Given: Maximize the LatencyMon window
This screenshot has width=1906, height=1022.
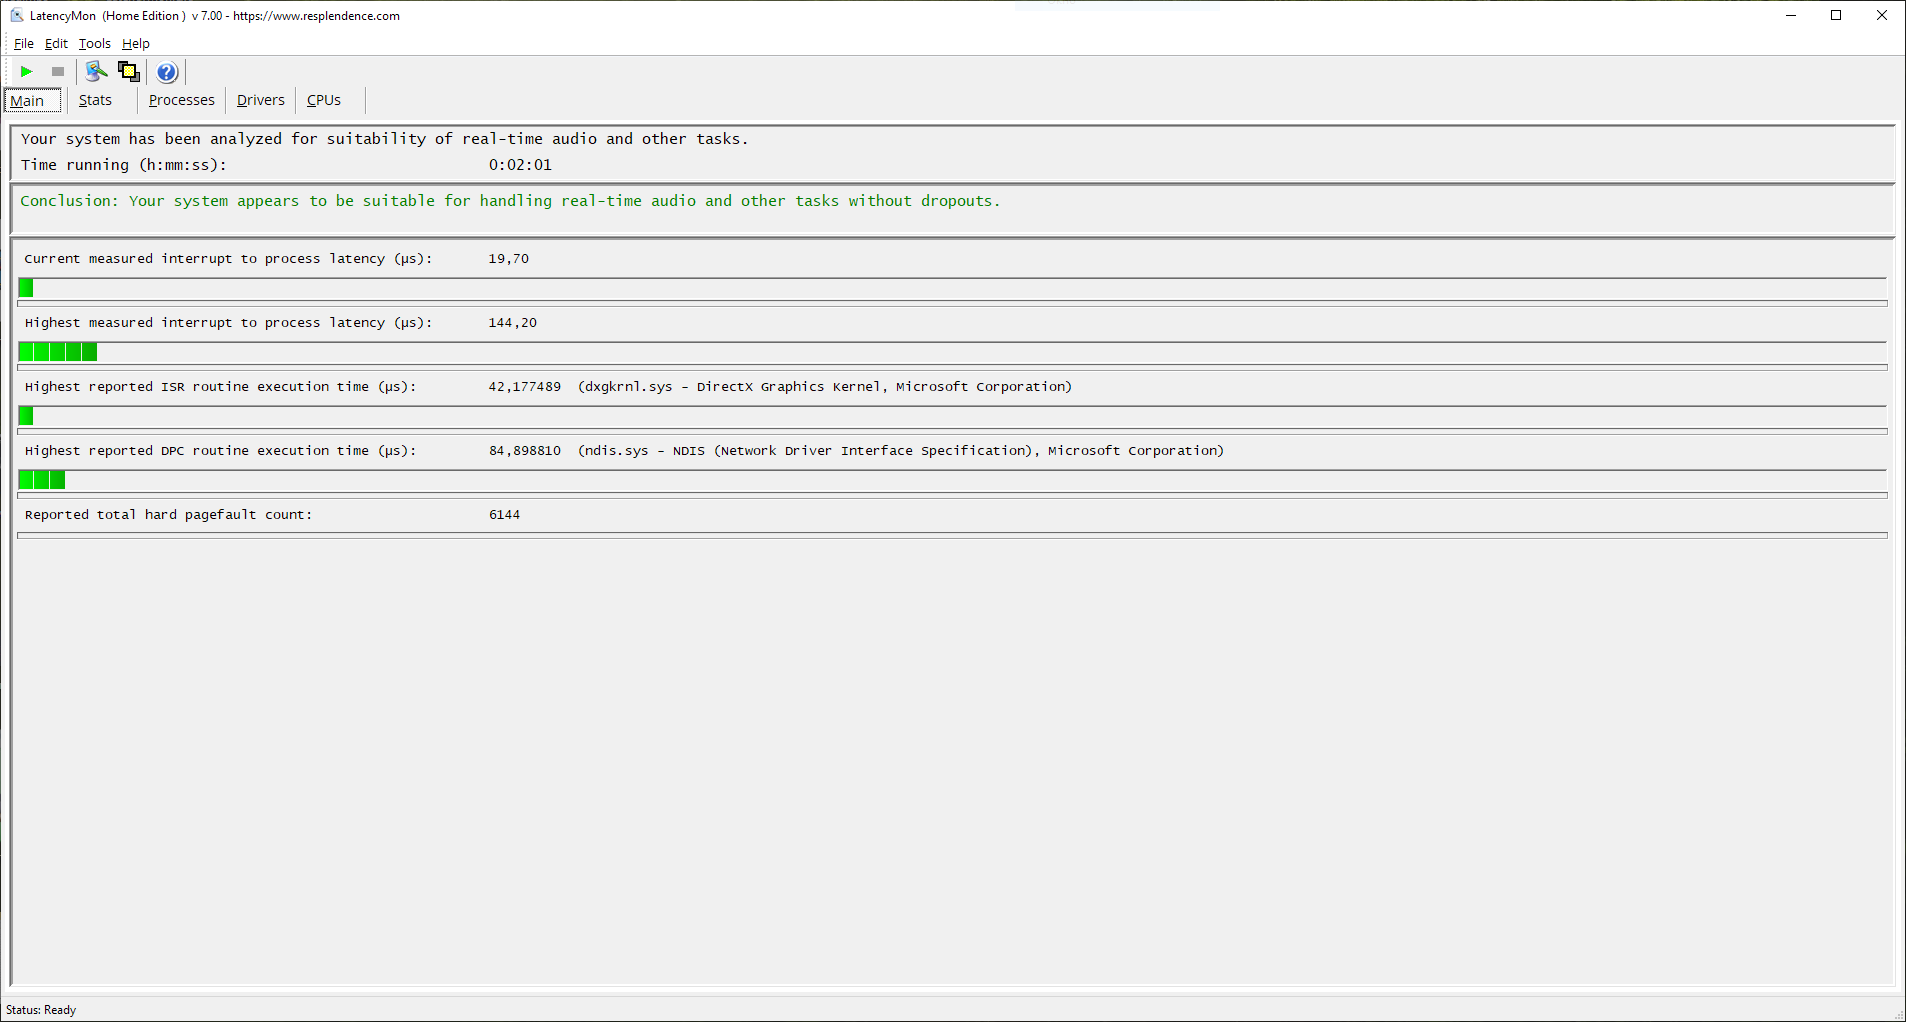Looking at the screenshot, I should (1836, 15).
